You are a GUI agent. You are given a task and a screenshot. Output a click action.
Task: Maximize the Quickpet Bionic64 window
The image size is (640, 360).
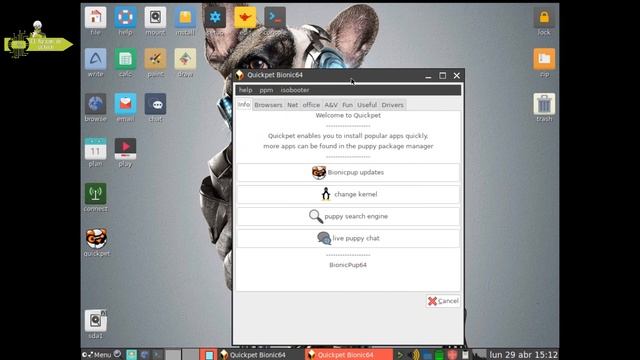point(442,76)
